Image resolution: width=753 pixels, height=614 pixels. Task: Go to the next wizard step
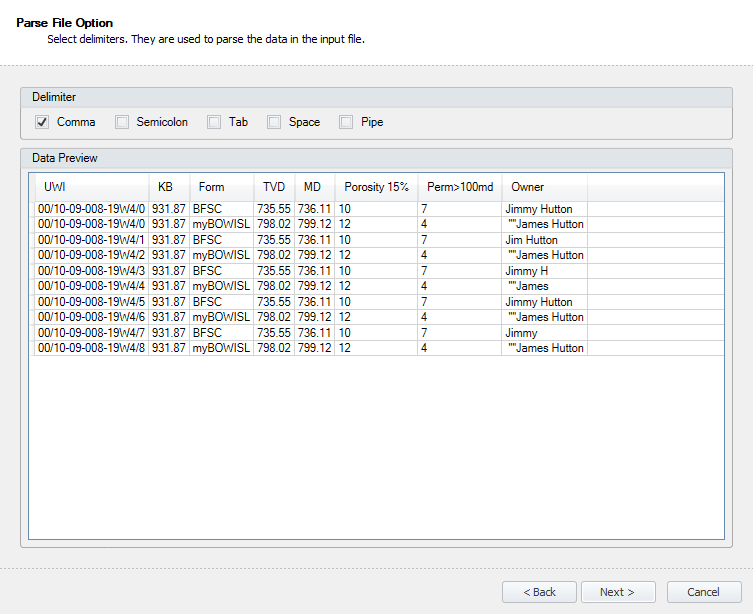(x=618, y=592)
